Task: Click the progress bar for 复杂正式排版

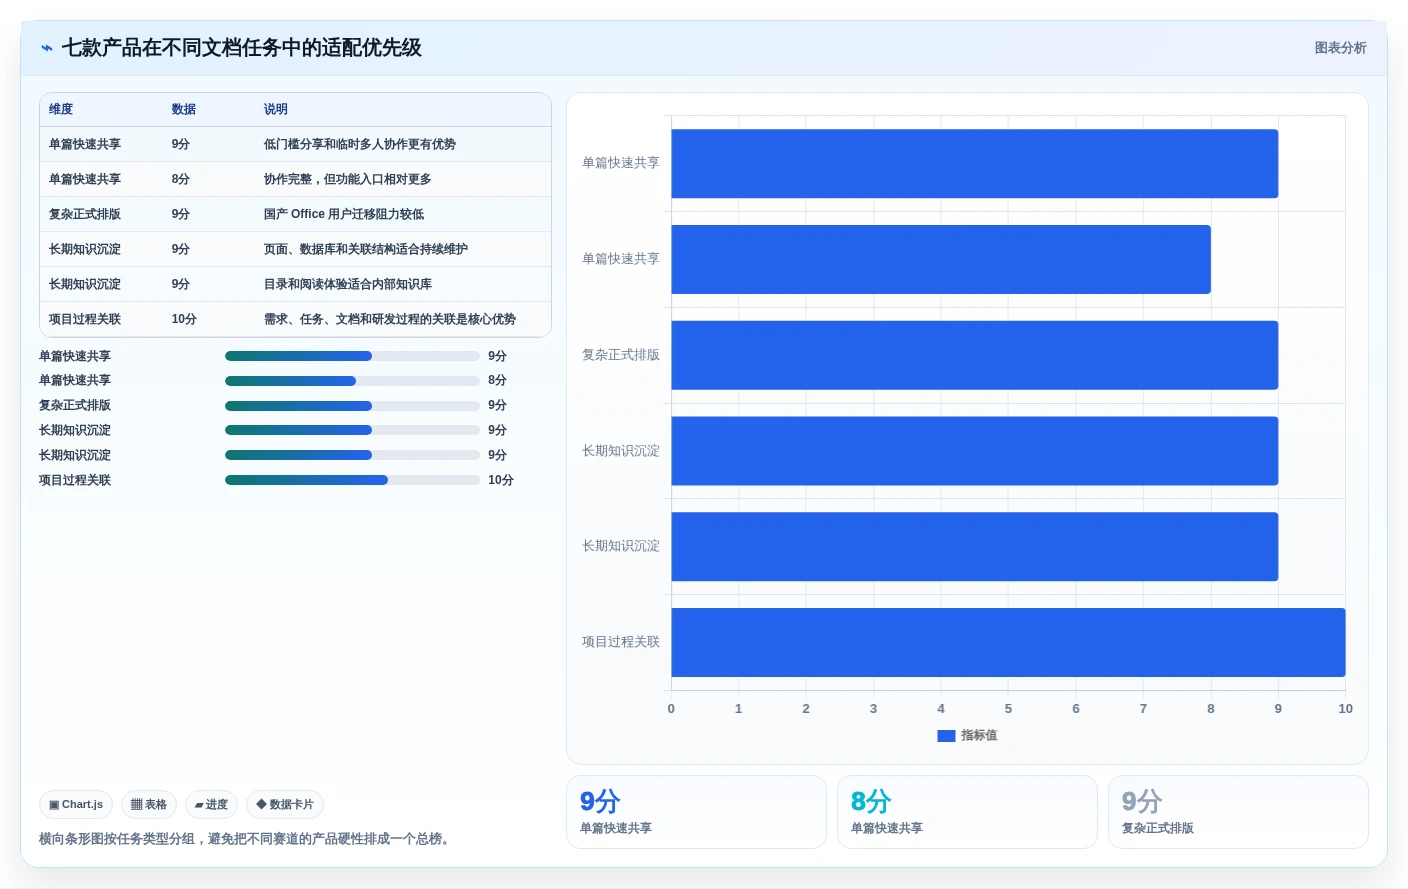Action: [352, 406]
